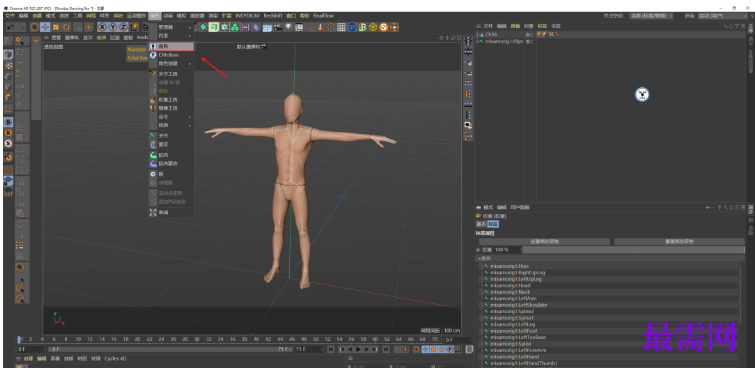Select mixamorig1:Head in joints list
This screenshot has height=368, width=755.
(x=510, y=286)
